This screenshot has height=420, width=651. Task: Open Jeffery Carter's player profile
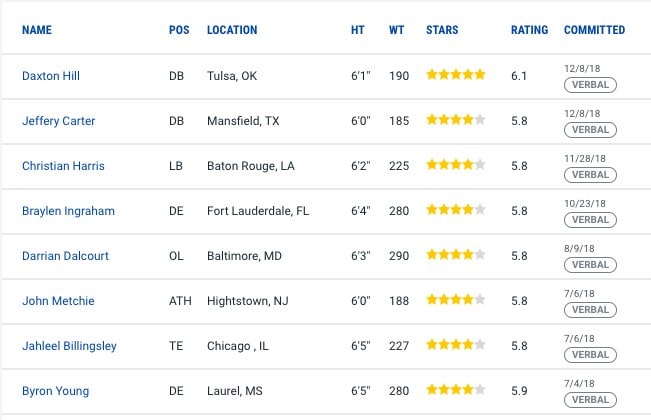point(59,121)
